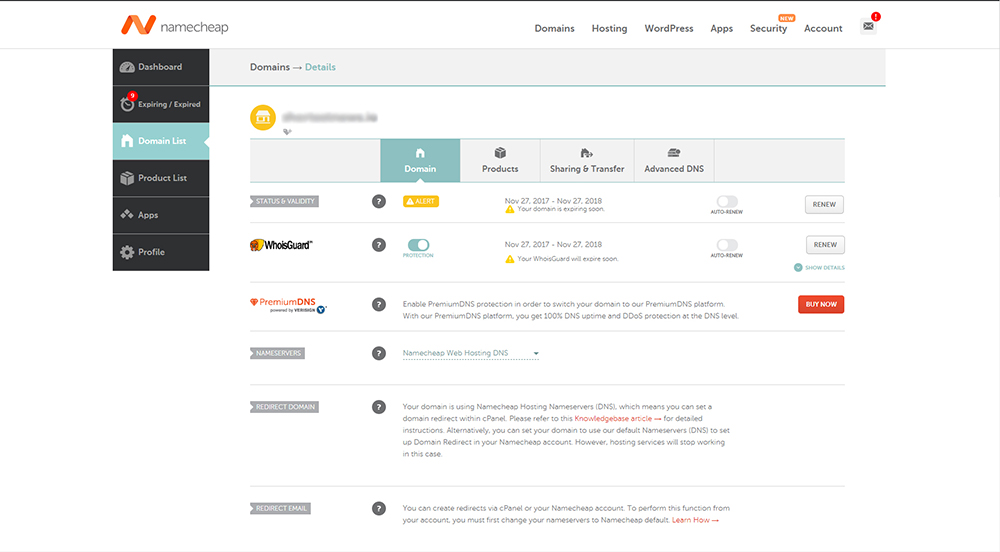The width and height of the screenshot is (1000, 552).
Task: Open the Account top menu
Action: point(823,29)
